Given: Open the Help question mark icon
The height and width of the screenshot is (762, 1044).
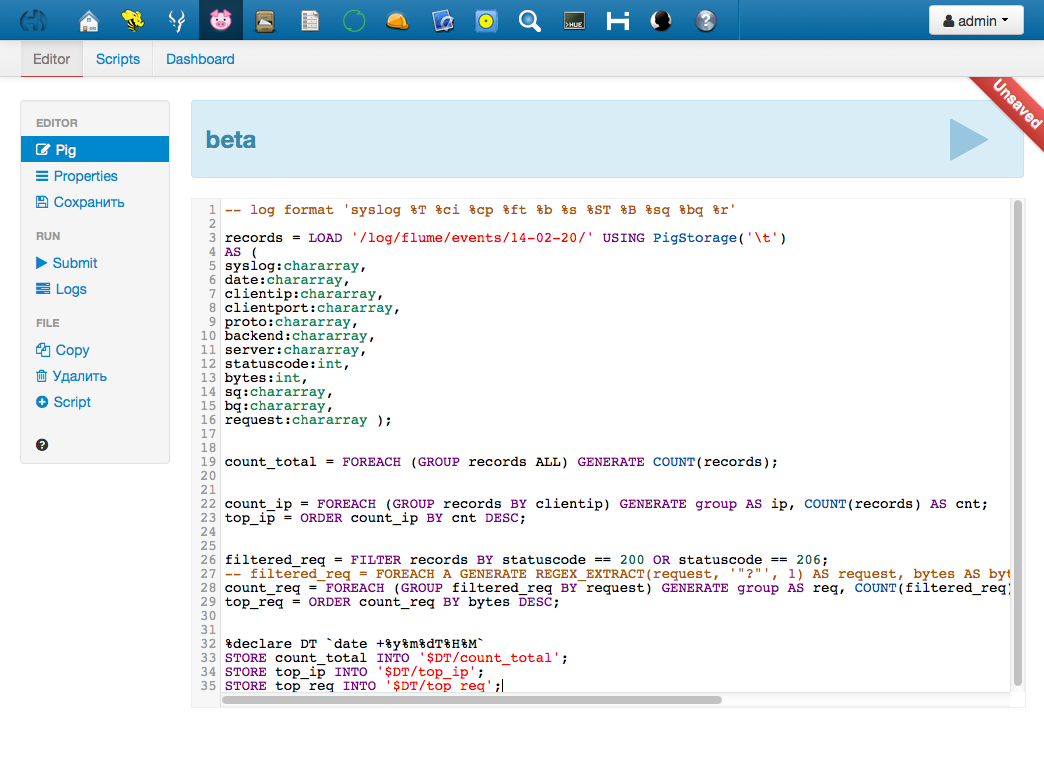Looking at the screenshot, I should click(x=706, y=21).
